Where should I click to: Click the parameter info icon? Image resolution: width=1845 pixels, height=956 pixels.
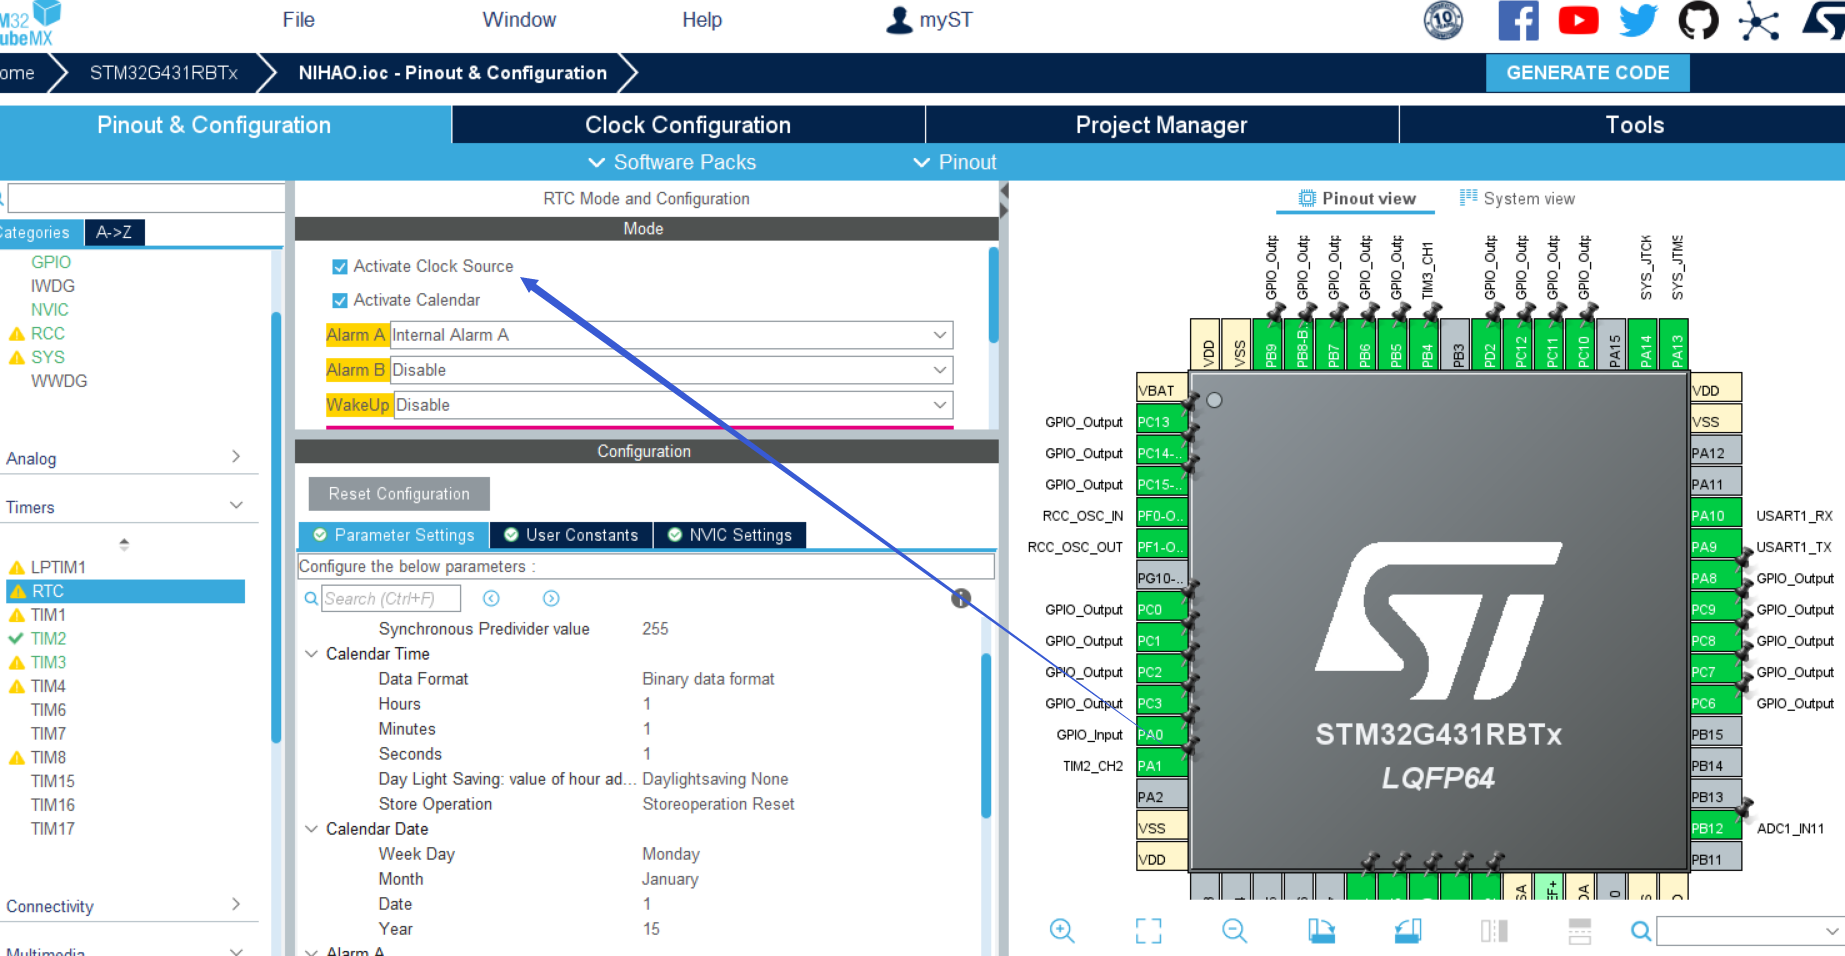point(960,598)
